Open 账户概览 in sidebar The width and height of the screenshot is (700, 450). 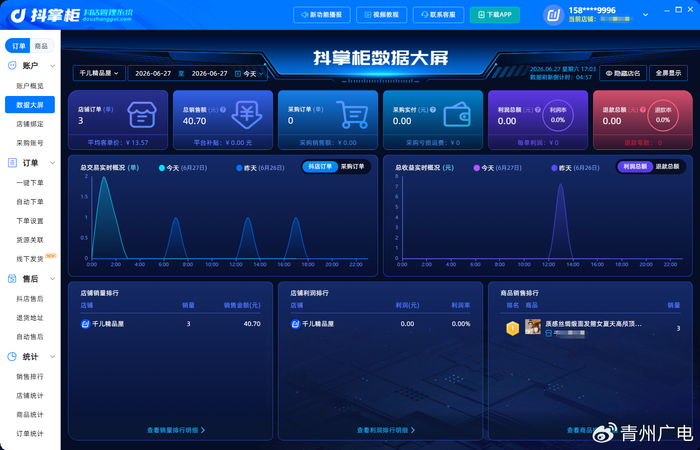[x=30, y=86]
